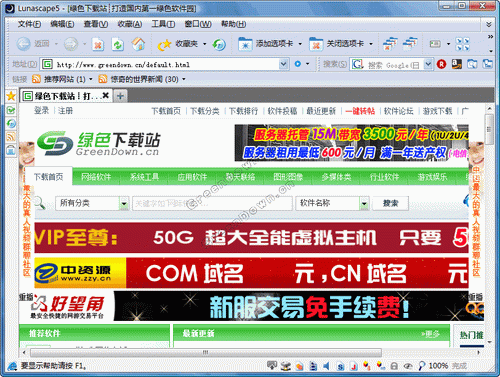Open the new tab plus button

tap(120, 96)
